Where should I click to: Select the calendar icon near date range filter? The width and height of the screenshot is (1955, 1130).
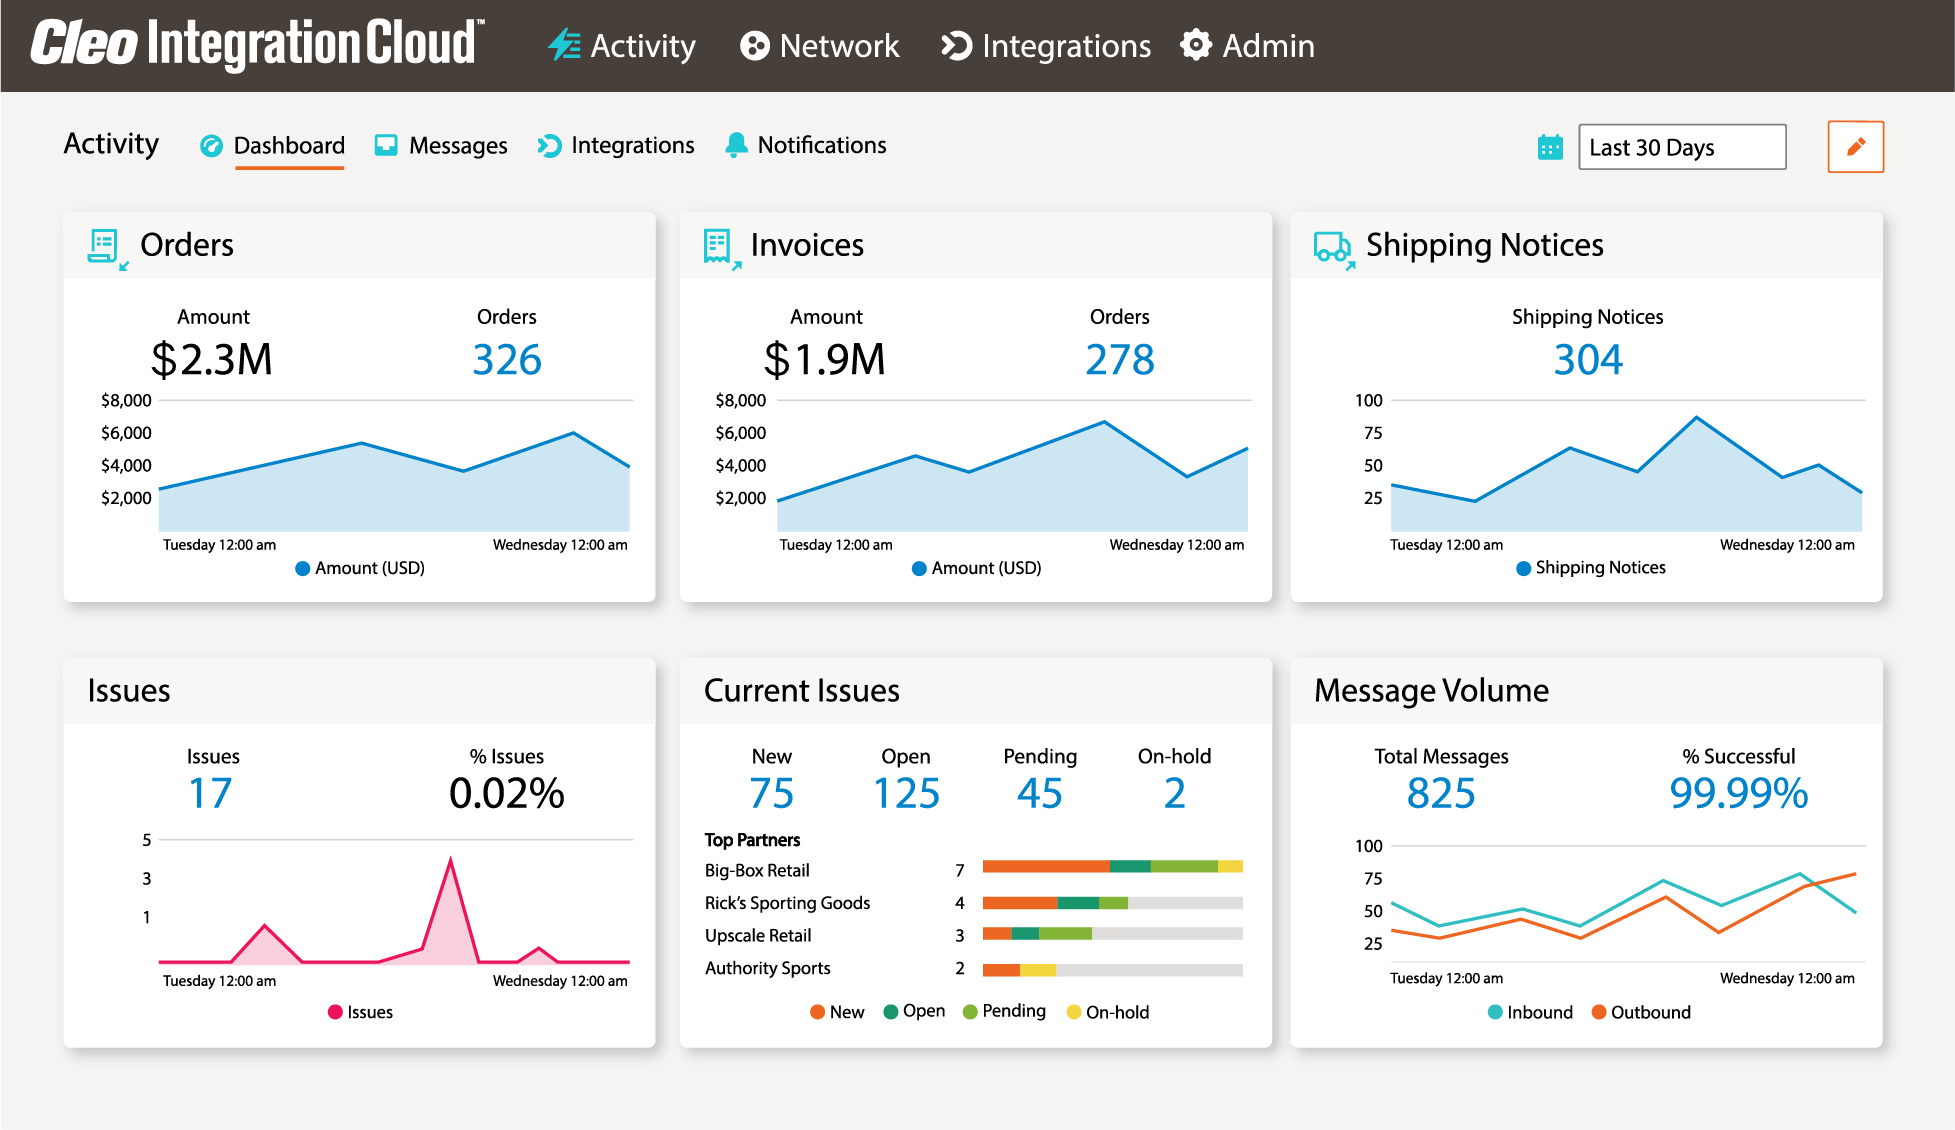pyautogui.click(x=1549, y=147)
